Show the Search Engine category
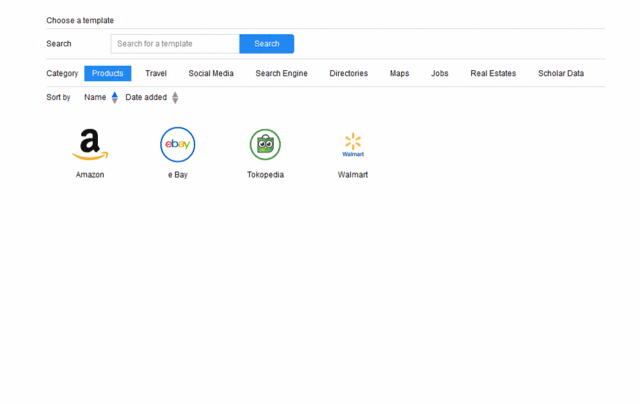 [x=282, y=73]
